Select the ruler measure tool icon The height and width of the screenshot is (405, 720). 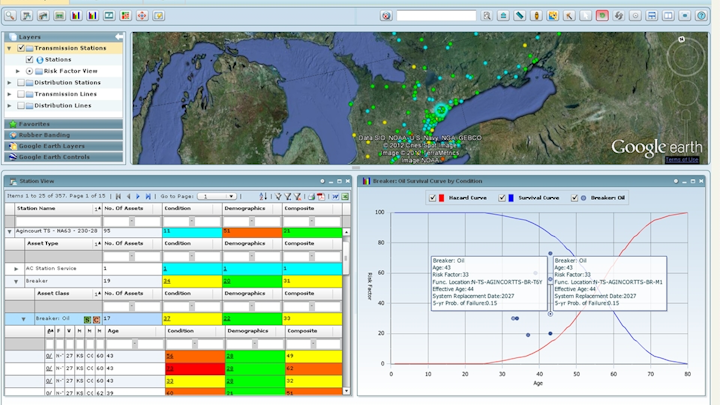click(520, 16)
